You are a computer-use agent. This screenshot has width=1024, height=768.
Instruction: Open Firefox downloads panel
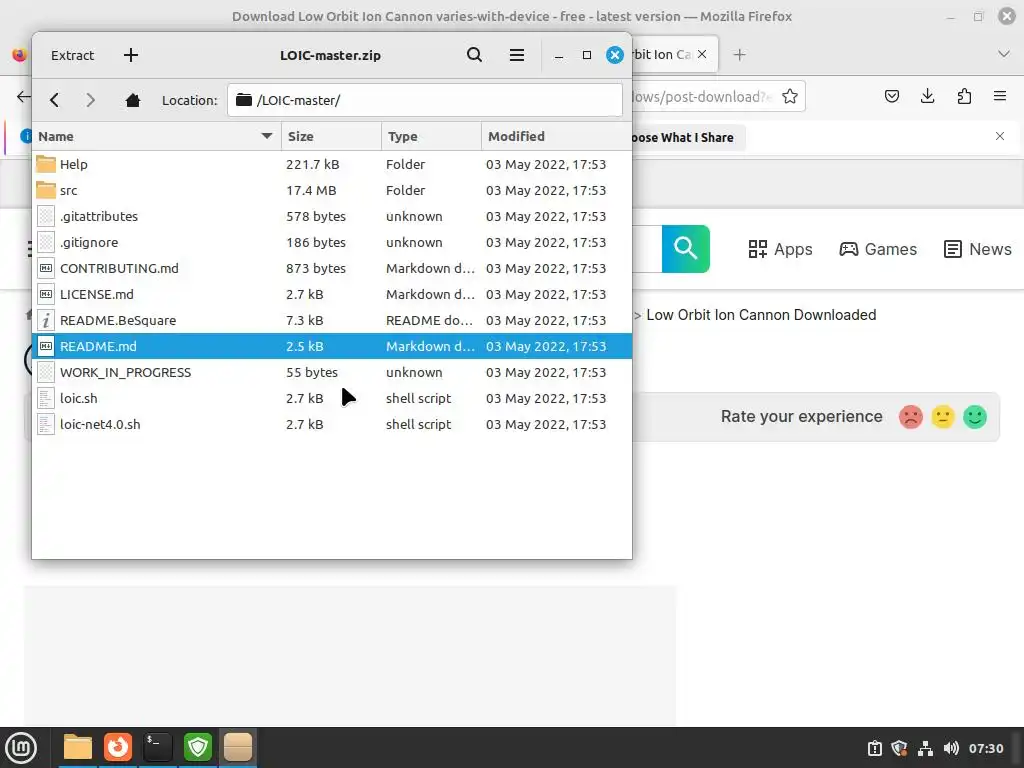pos(927,97)
